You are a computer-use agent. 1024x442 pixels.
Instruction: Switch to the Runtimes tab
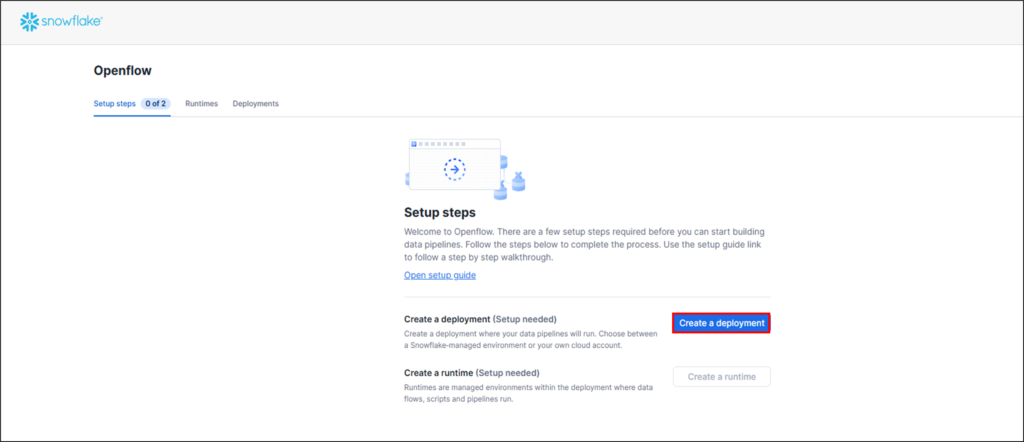[201, 104]
